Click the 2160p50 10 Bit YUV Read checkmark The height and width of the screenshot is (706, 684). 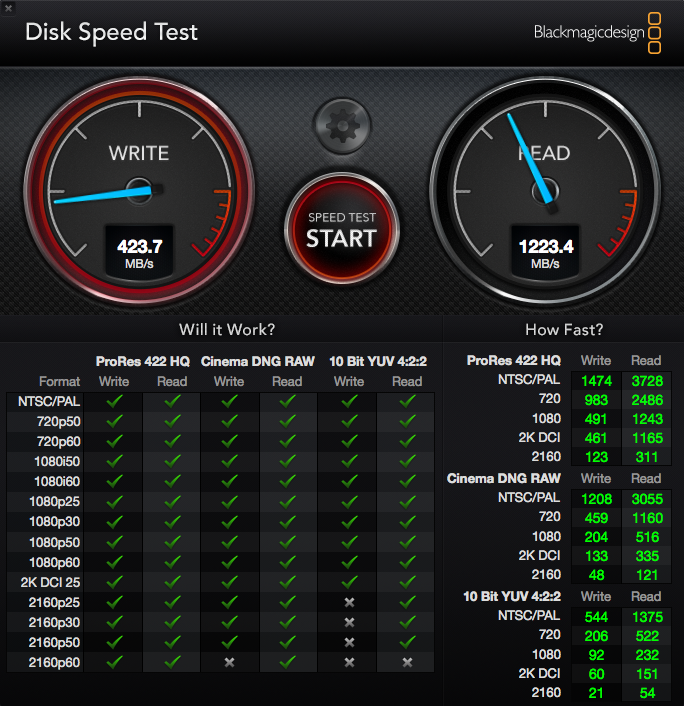click(x=407, y=642)
